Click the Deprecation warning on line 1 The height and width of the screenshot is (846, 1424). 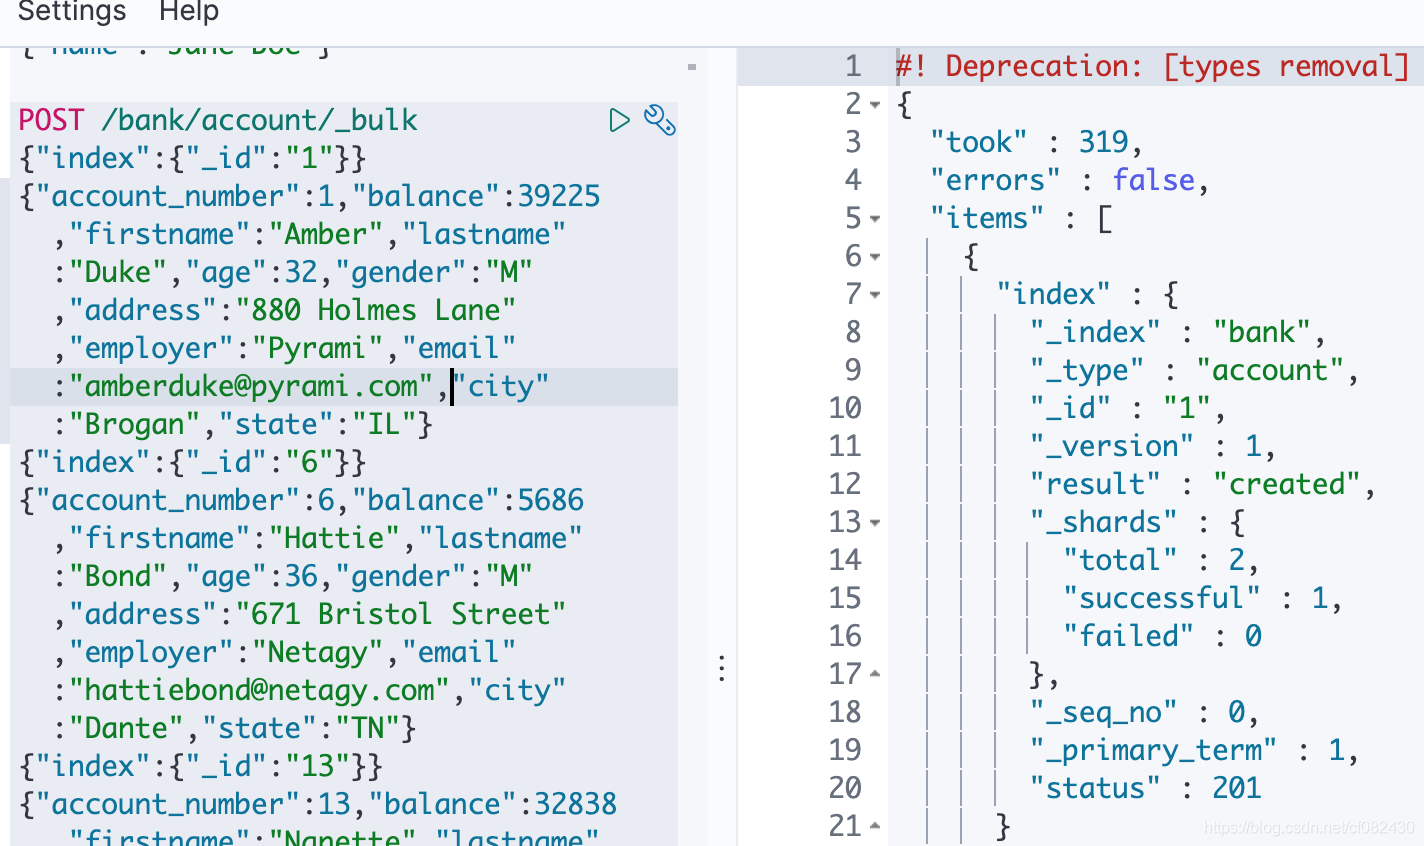(1152, 66)
